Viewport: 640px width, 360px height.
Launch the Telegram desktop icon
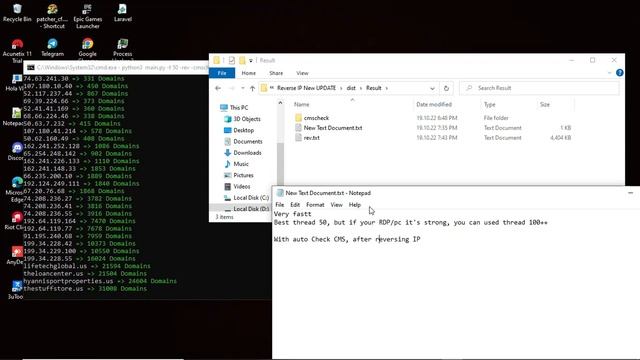52,48
